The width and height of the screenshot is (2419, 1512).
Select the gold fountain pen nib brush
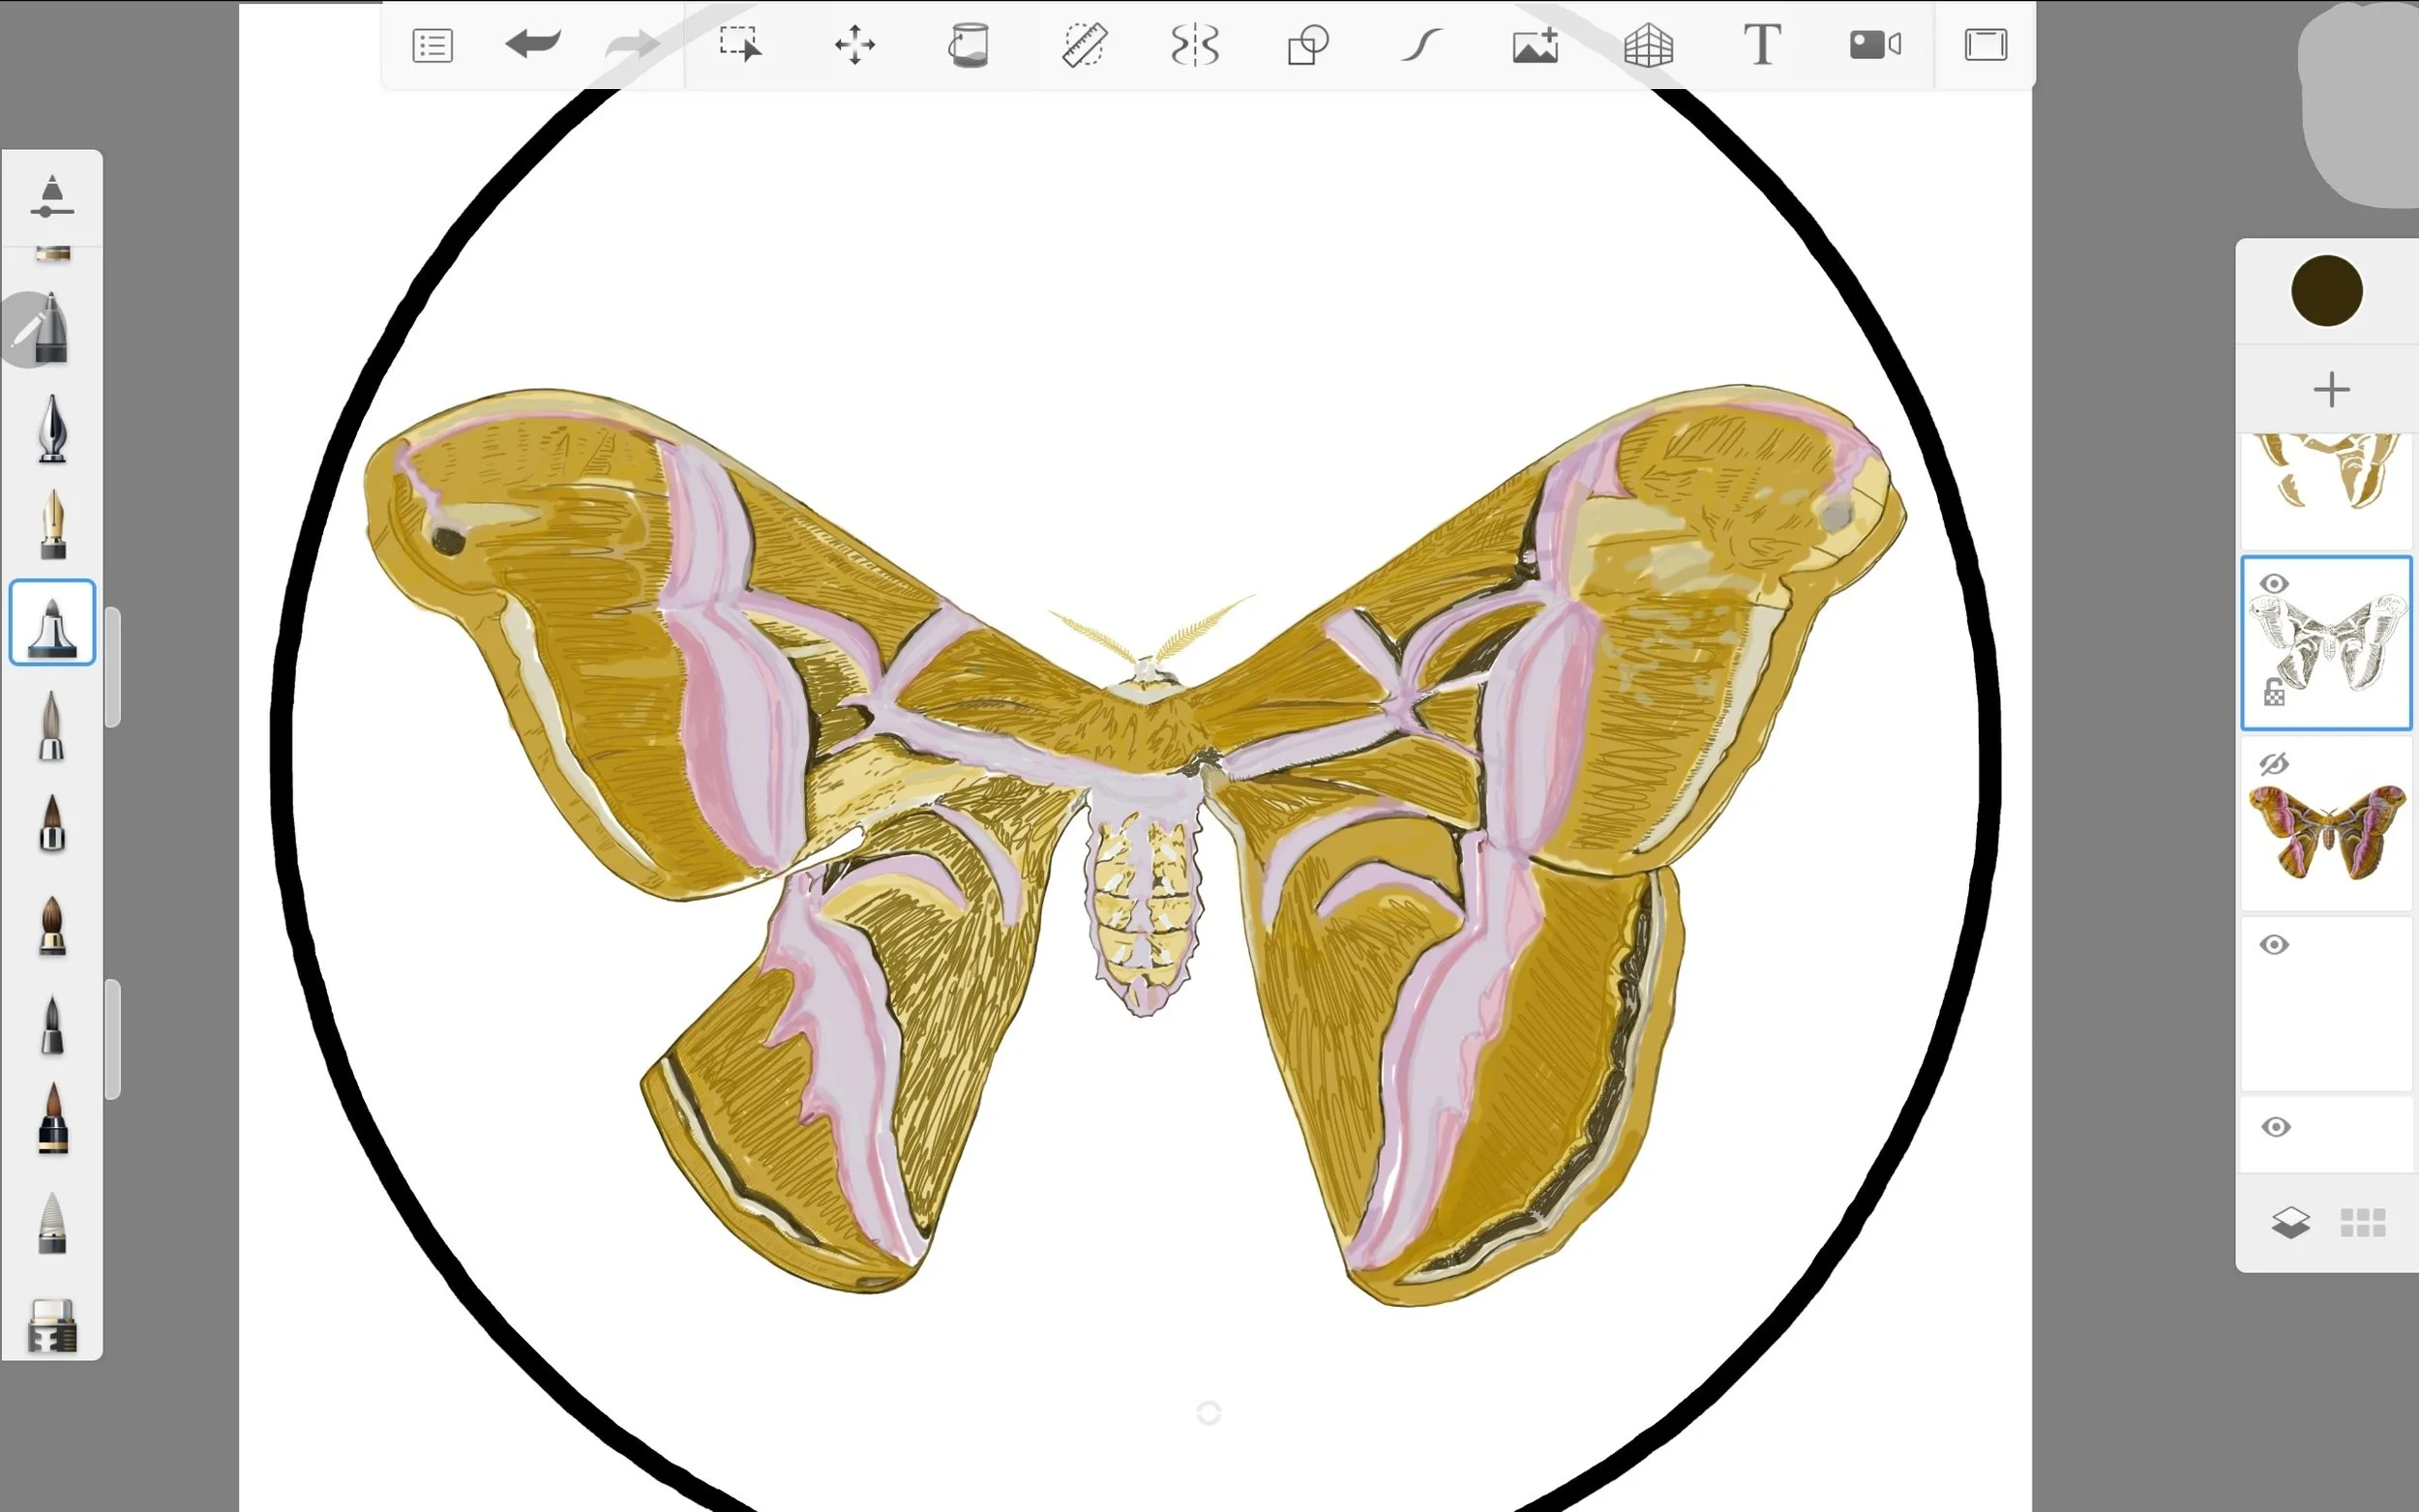pyautogui.click(x=52, y=524)
